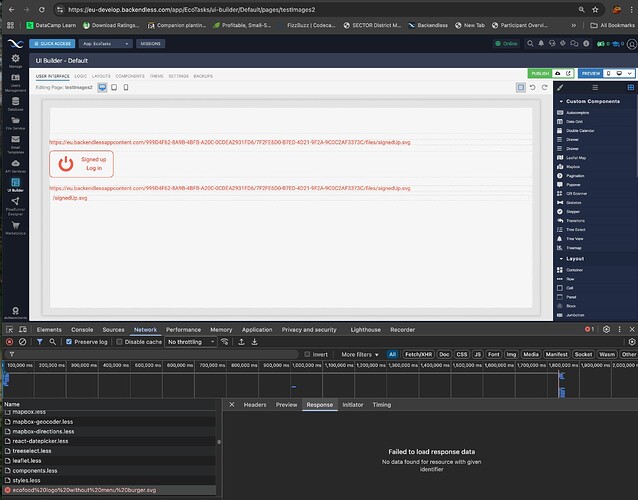The height and width of the screenshot is (500, 638).
Task: Click the clear network log icon
Action: 23,341
